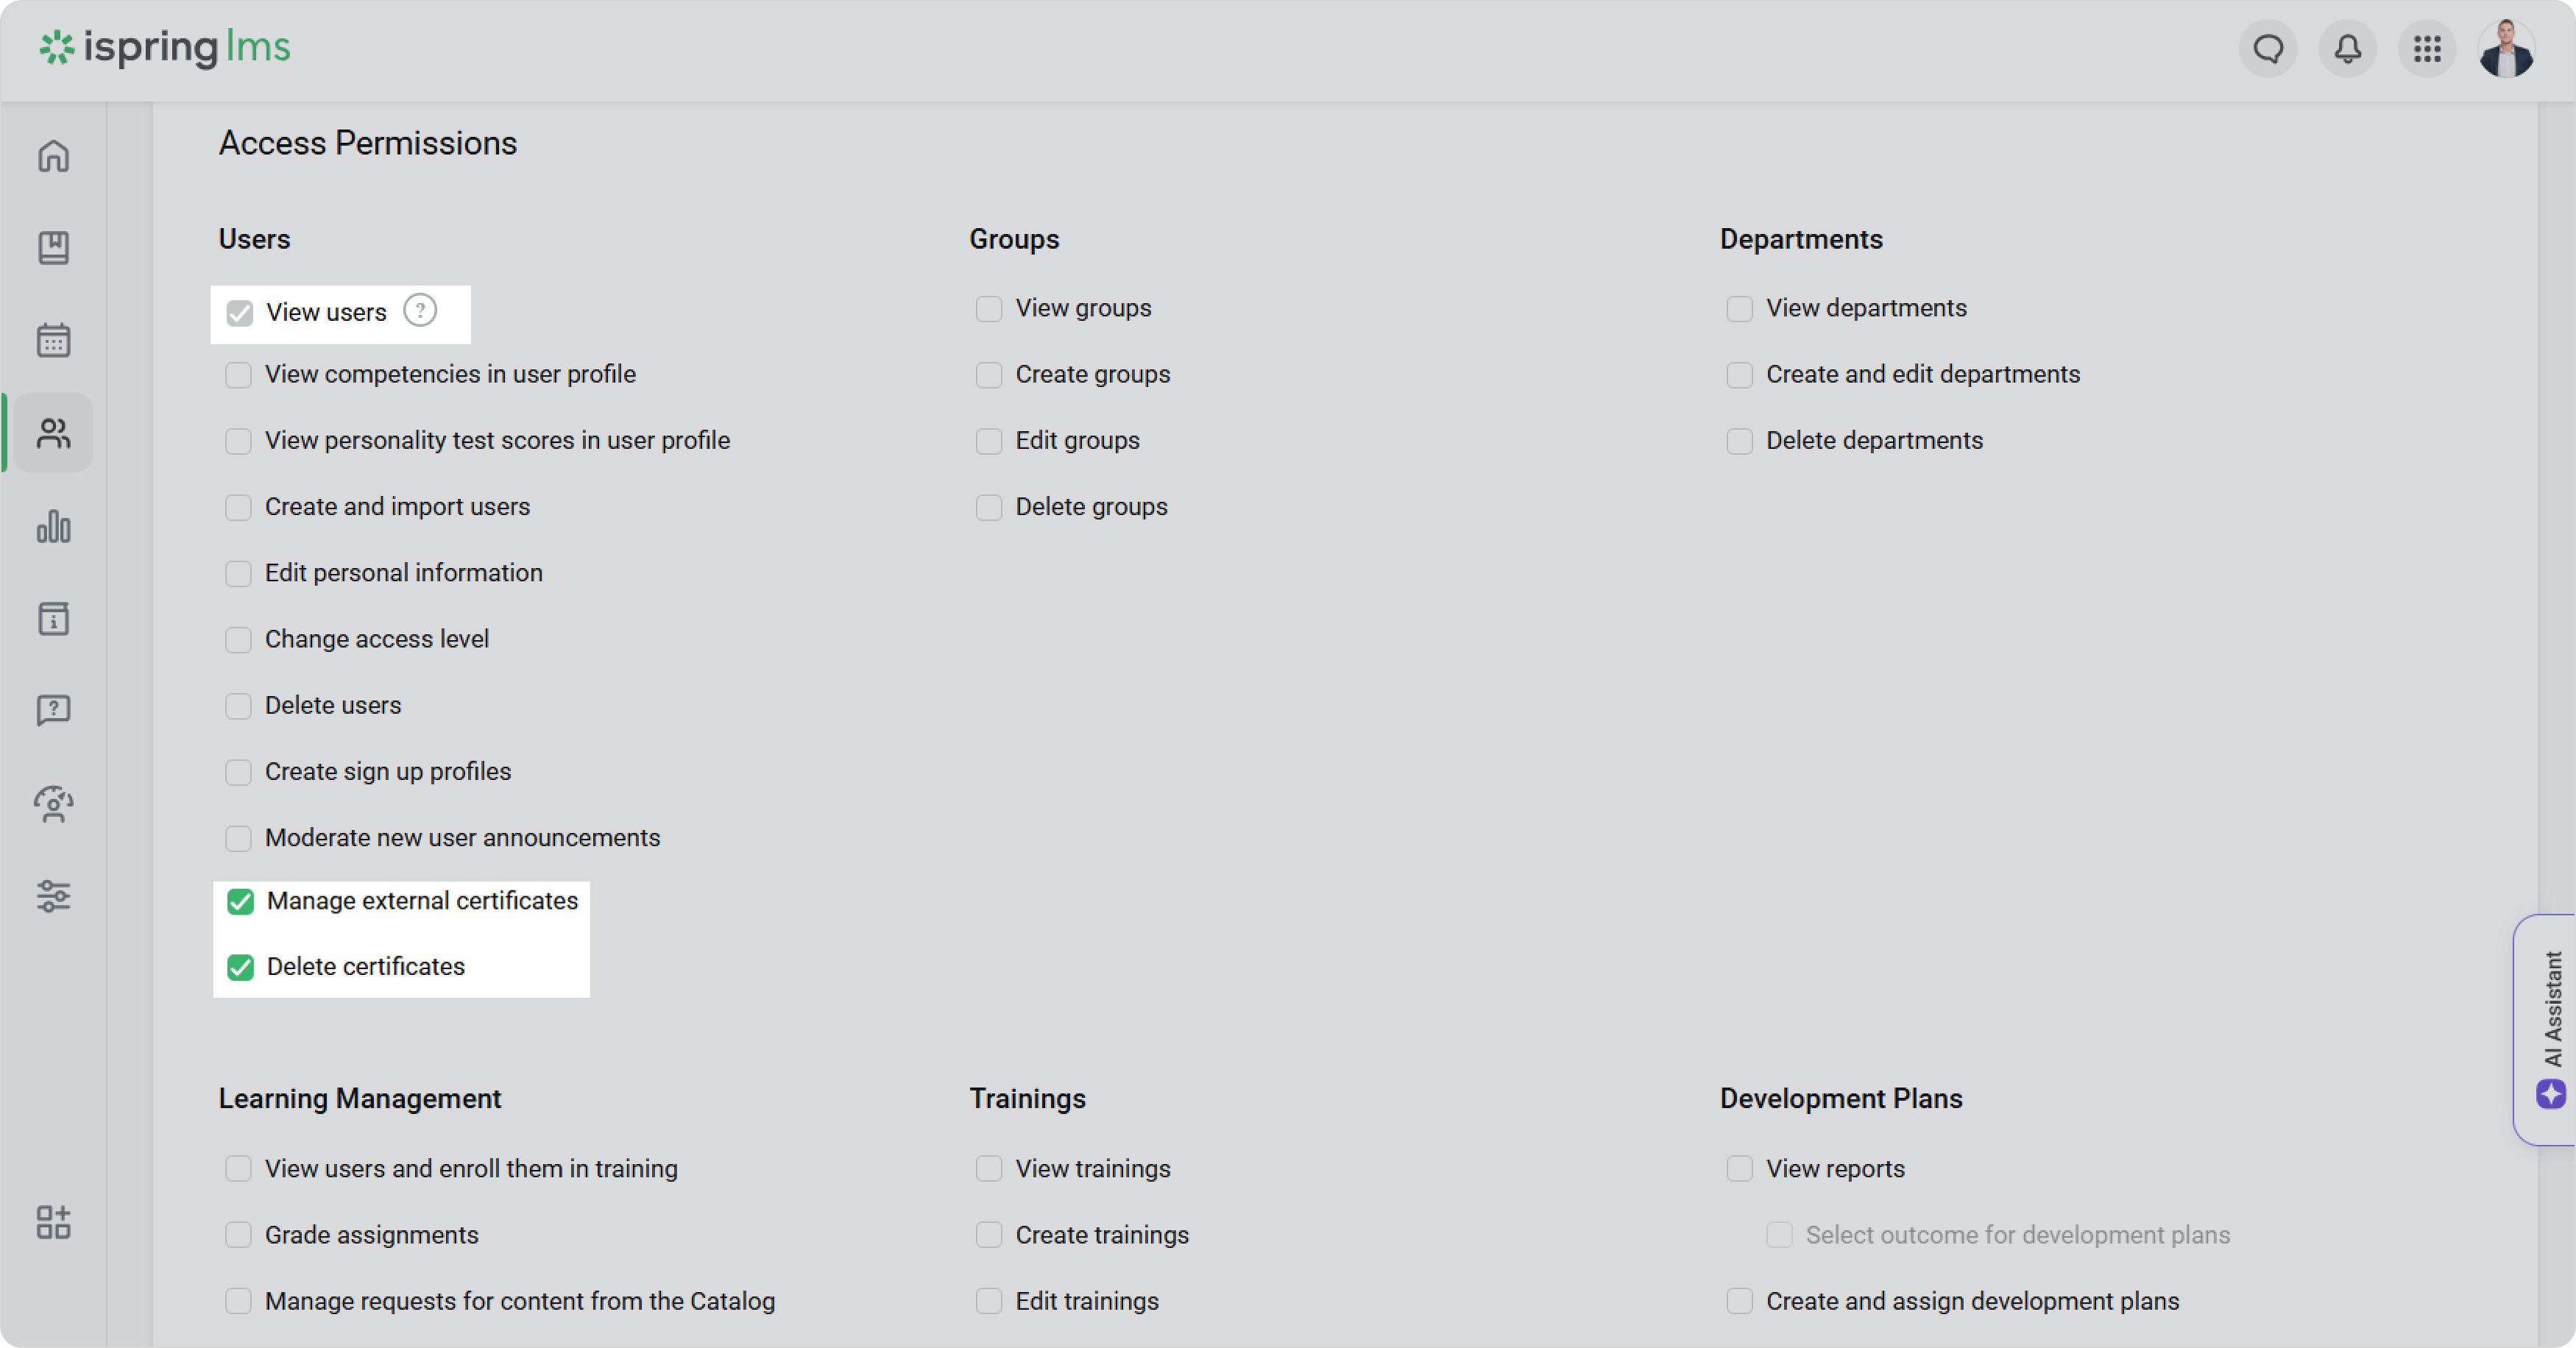
Task: Open the Calendar icon in sidebar
Action: tap(54, 340)
